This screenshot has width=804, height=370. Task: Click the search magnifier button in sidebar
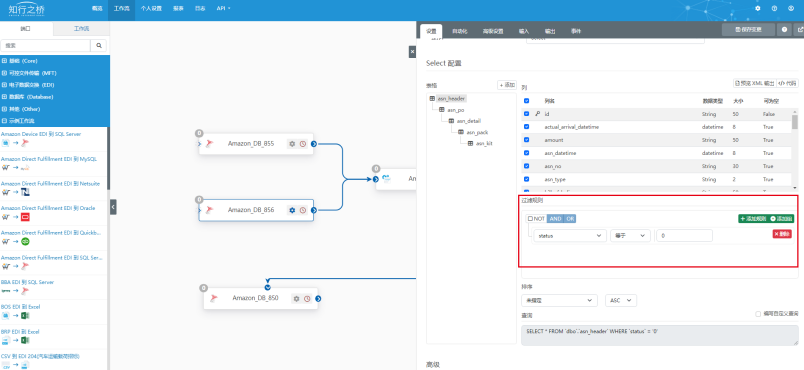(99, 46)
